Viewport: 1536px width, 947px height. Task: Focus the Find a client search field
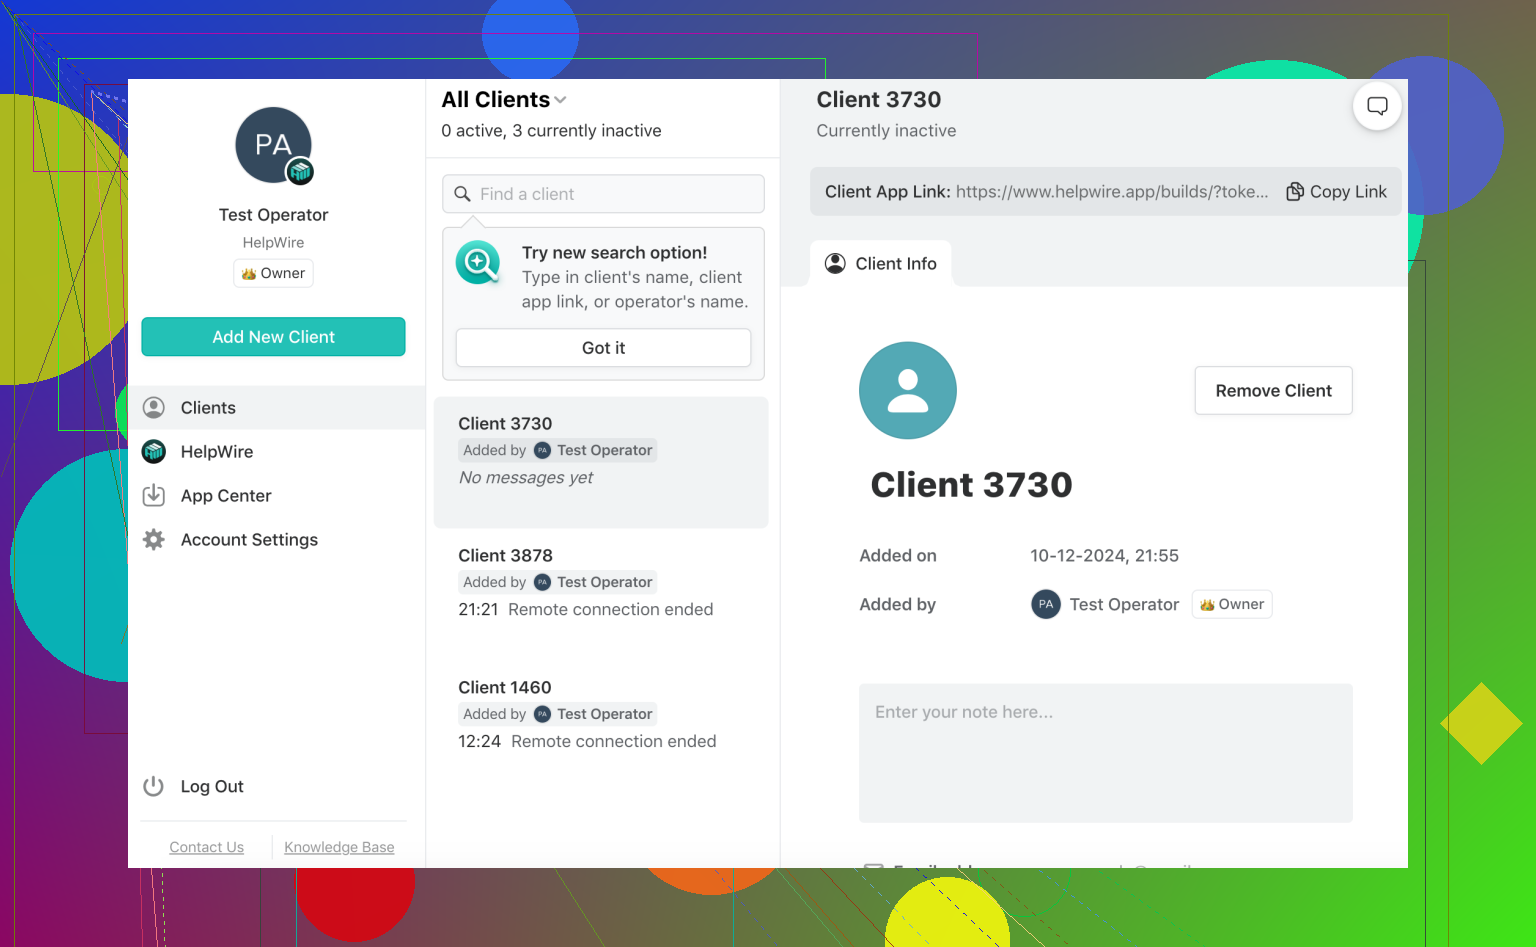[603, 194]
